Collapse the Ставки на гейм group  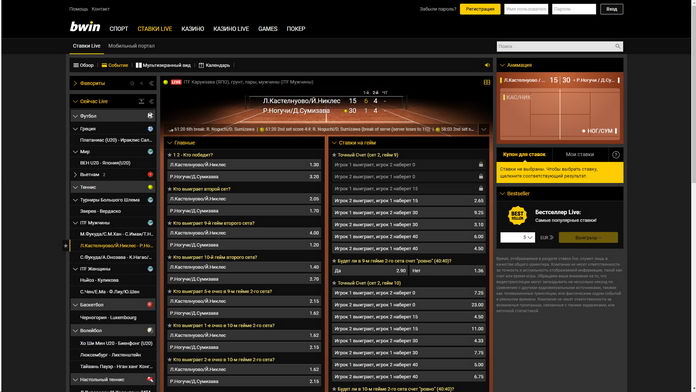334,143
